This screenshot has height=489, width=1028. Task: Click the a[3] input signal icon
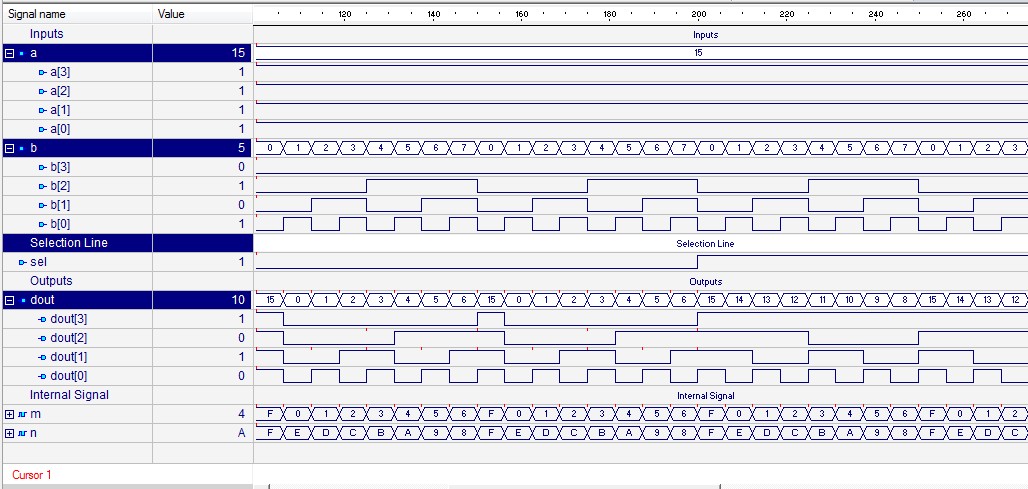pos(43,72)
